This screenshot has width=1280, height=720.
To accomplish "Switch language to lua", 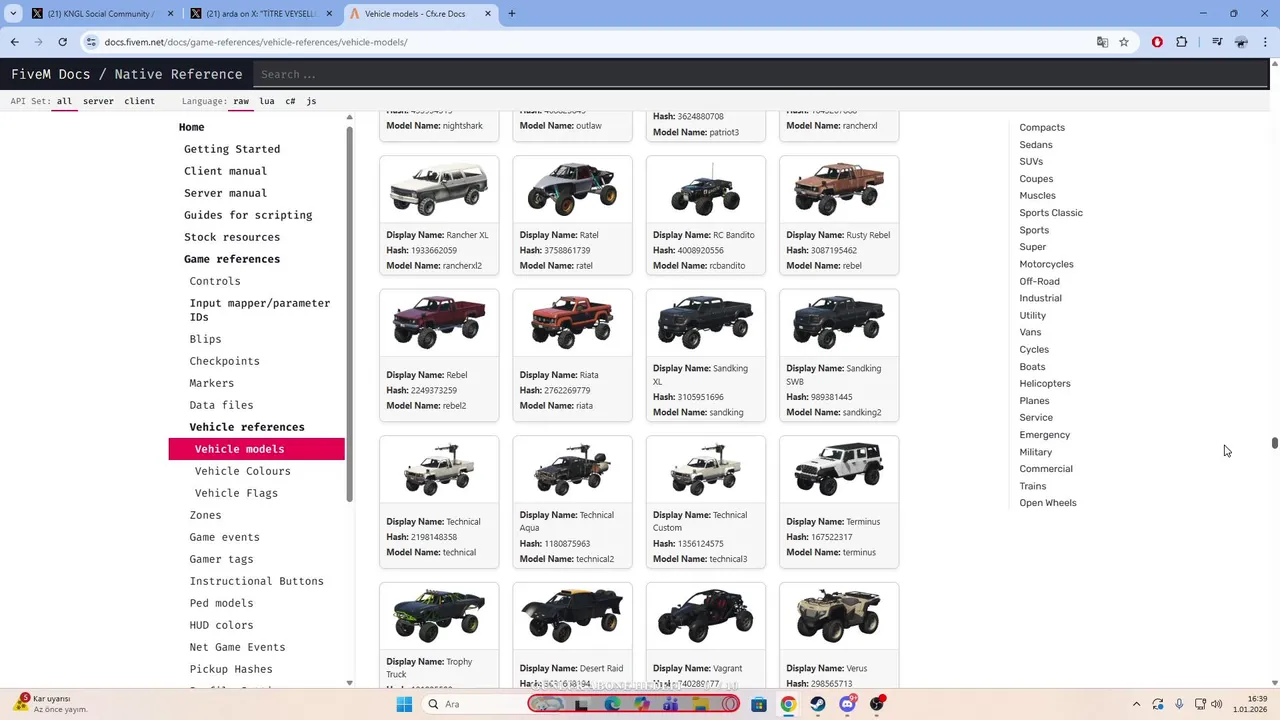I will (266, 101).
